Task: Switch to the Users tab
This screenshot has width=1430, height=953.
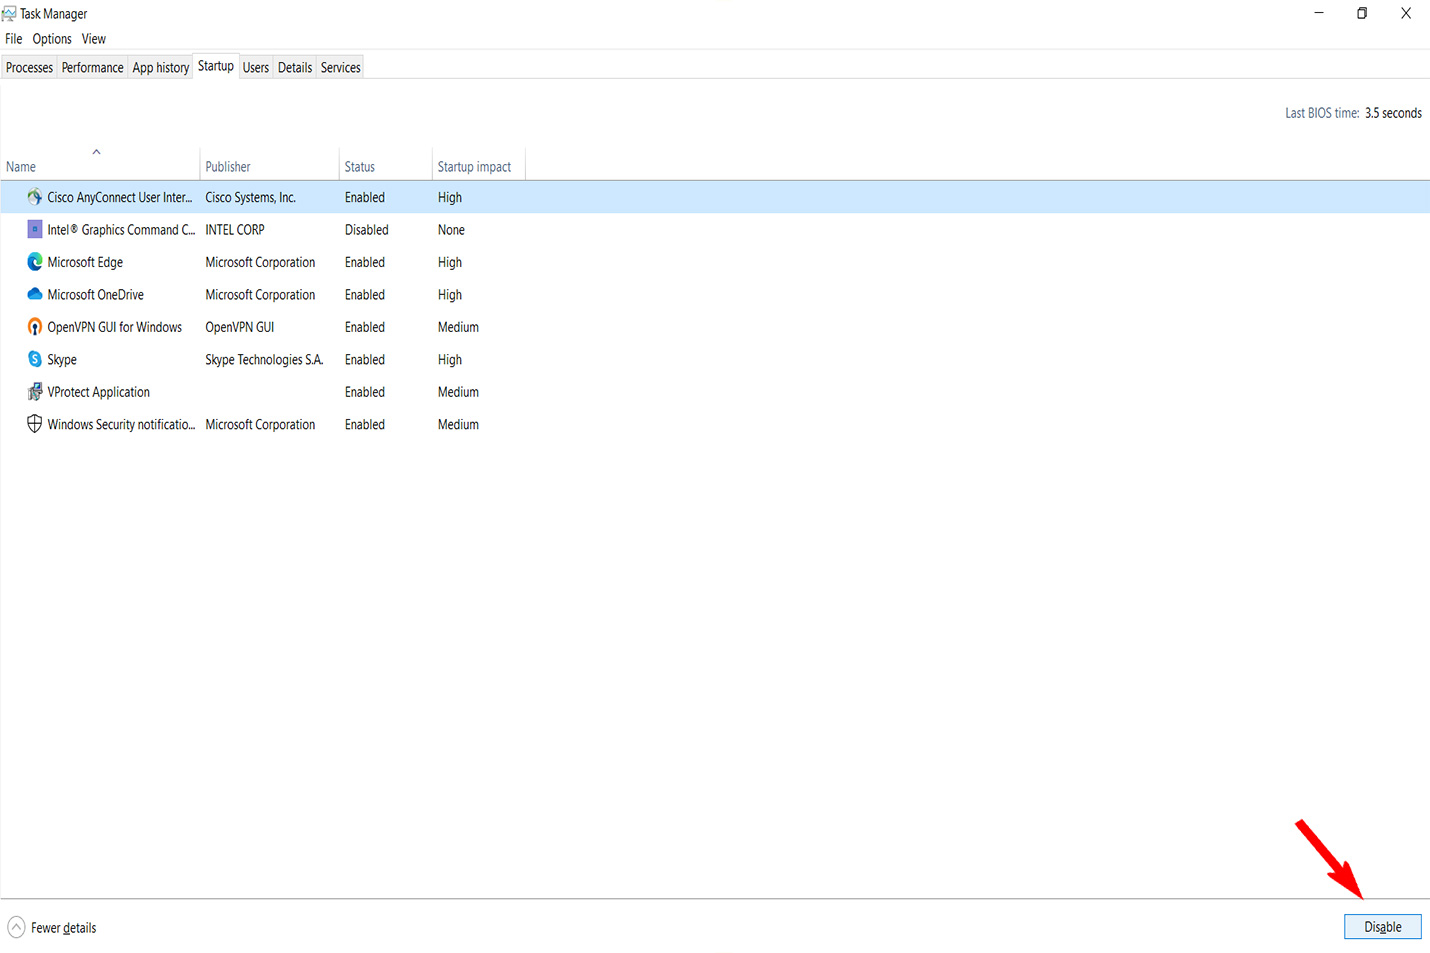Action: pos(256,67)
